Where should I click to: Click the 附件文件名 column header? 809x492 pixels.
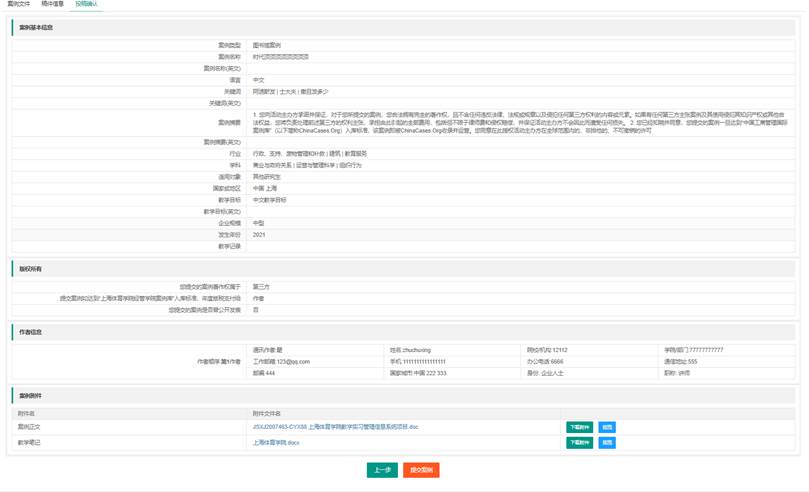click(x=267, y=413)
